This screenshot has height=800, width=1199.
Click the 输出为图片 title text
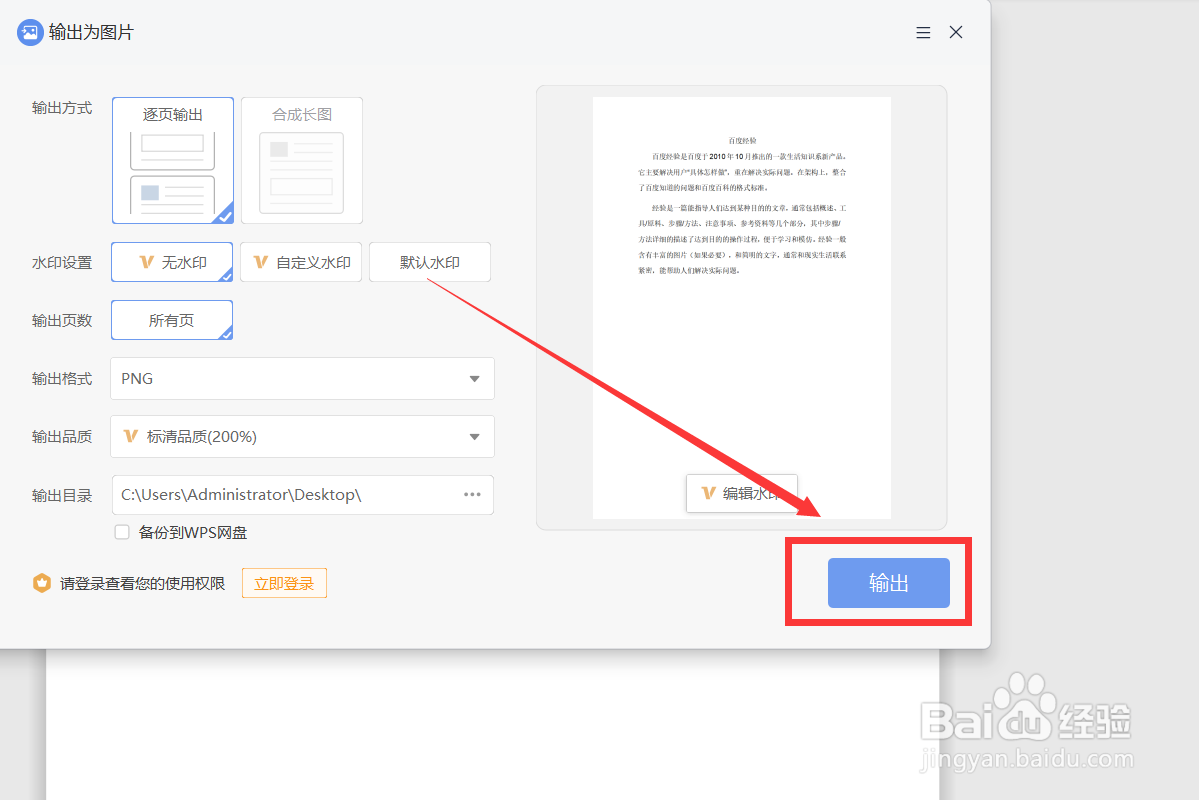point(91,32)
